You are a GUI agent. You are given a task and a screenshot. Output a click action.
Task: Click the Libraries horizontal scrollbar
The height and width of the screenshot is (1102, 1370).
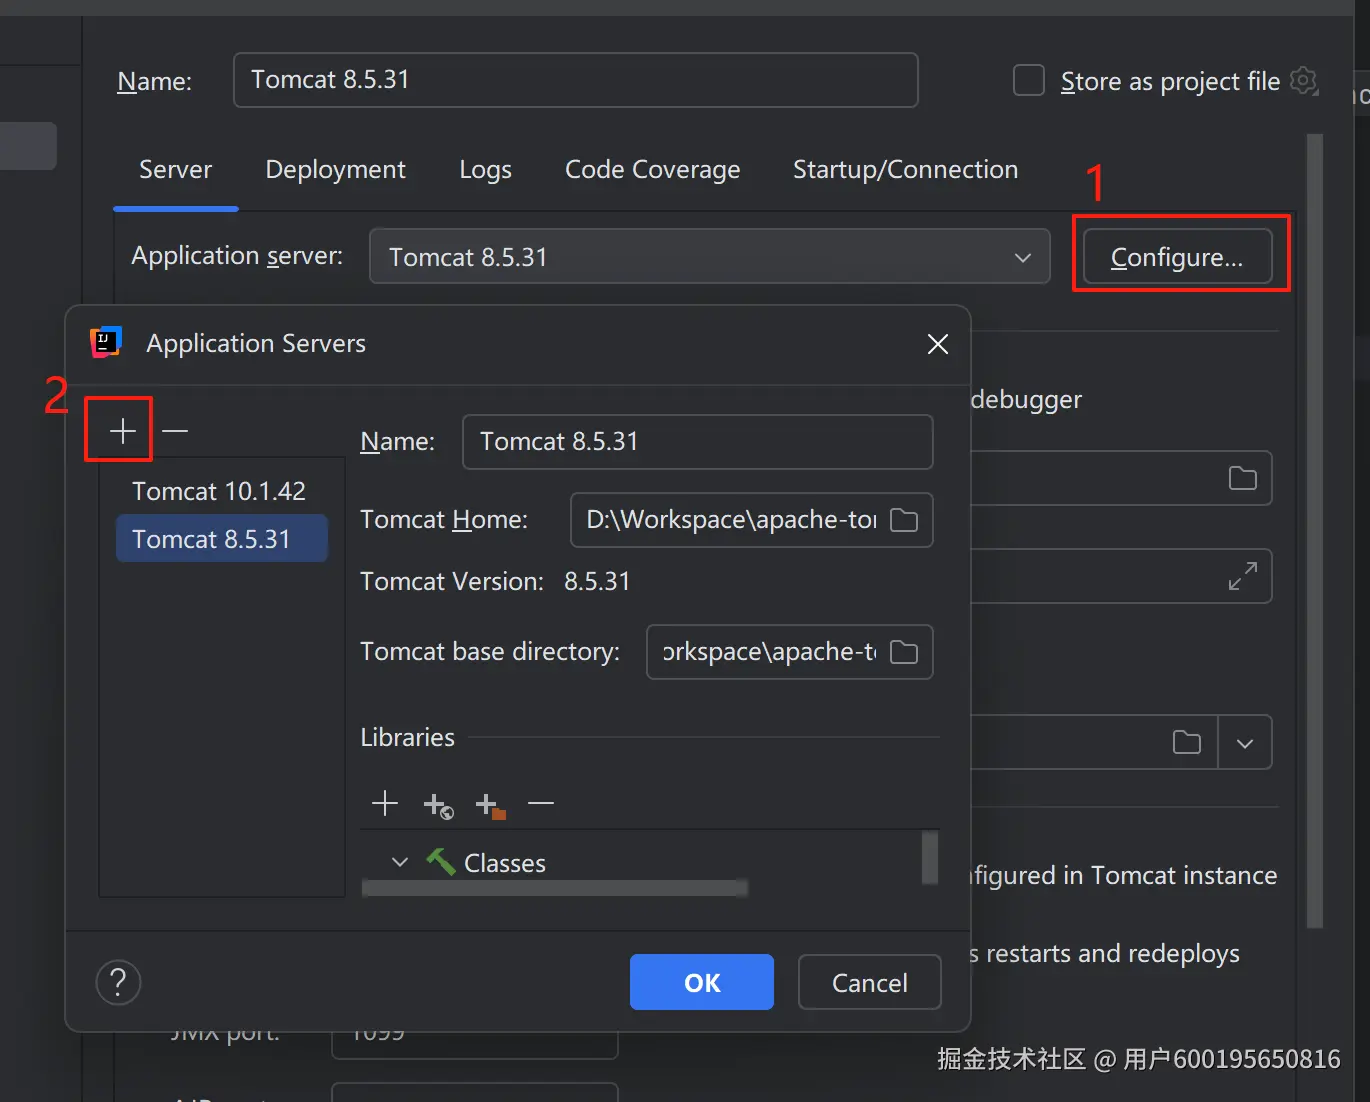pyautogui.click(x=555, y=888)
